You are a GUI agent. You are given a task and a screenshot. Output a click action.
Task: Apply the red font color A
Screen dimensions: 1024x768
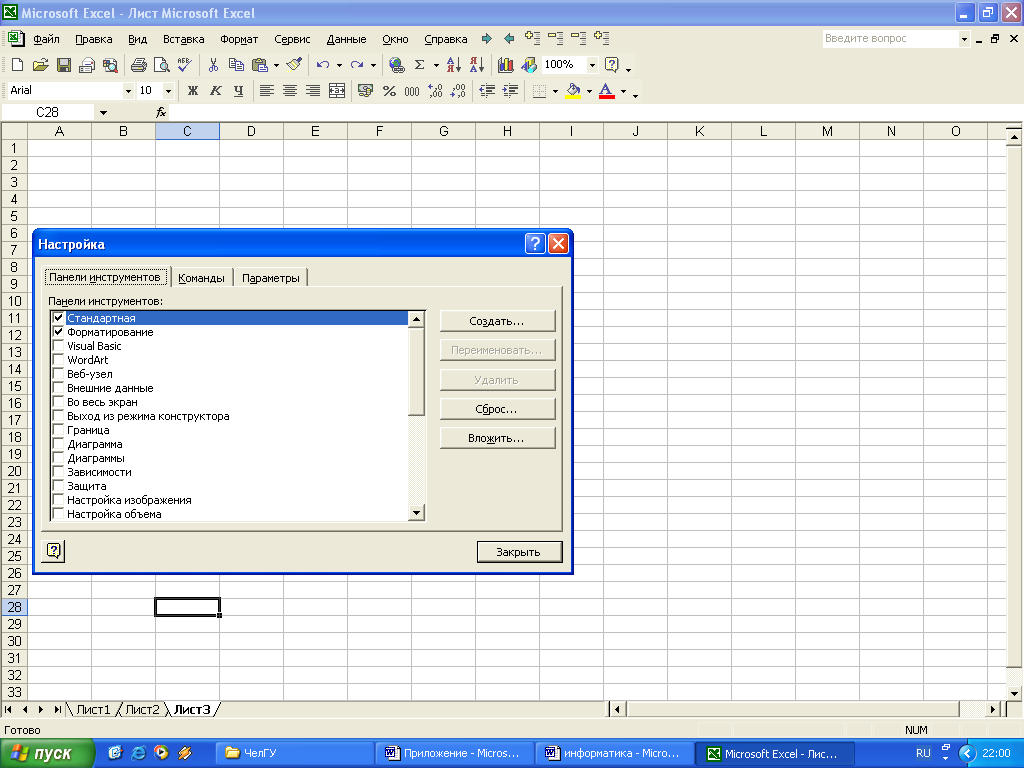[607, 91]
